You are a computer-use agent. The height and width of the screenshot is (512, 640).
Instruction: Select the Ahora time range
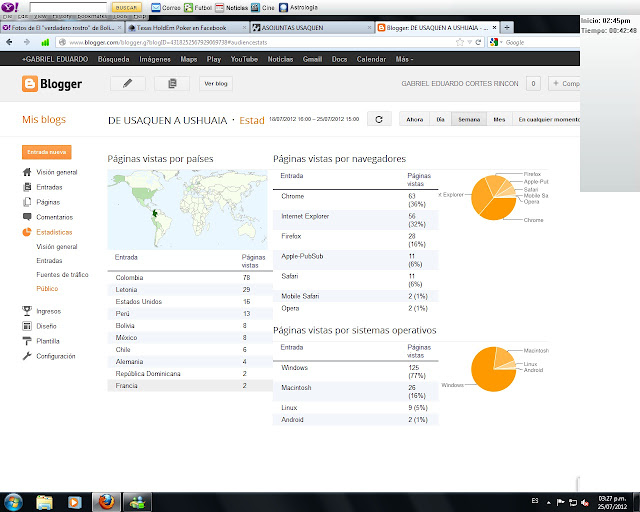pos(415,119)
